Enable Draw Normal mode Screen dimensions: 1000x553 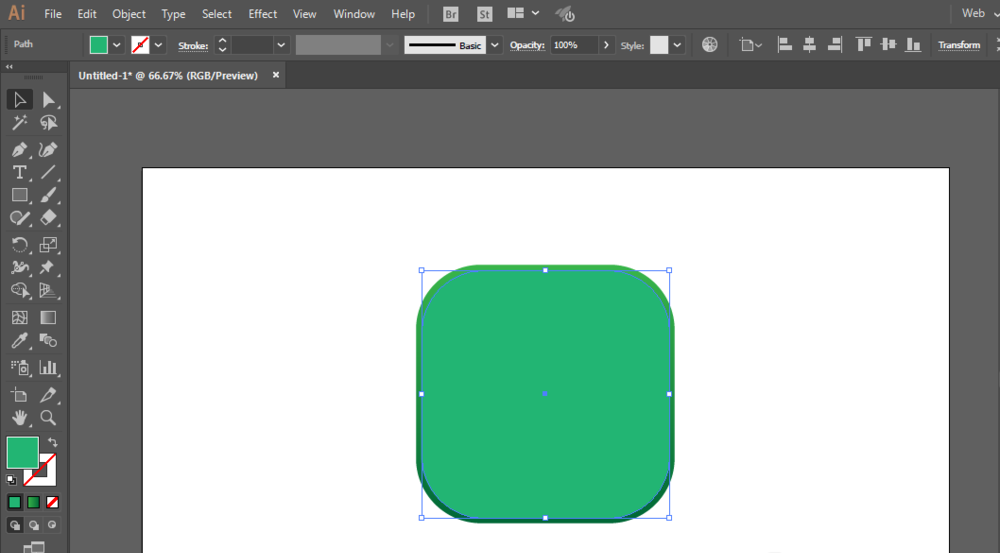(15, 525)
